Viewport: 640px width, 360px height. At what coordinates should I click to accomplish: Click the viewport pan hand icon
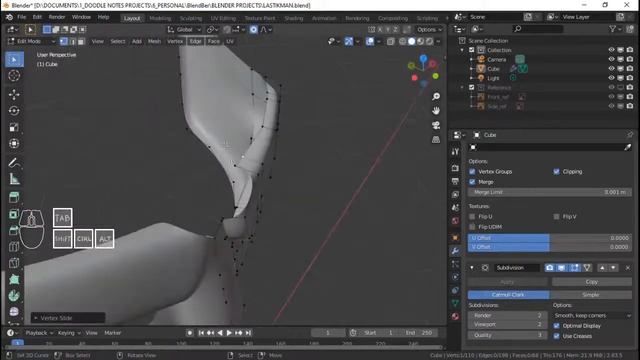point(436,111)
